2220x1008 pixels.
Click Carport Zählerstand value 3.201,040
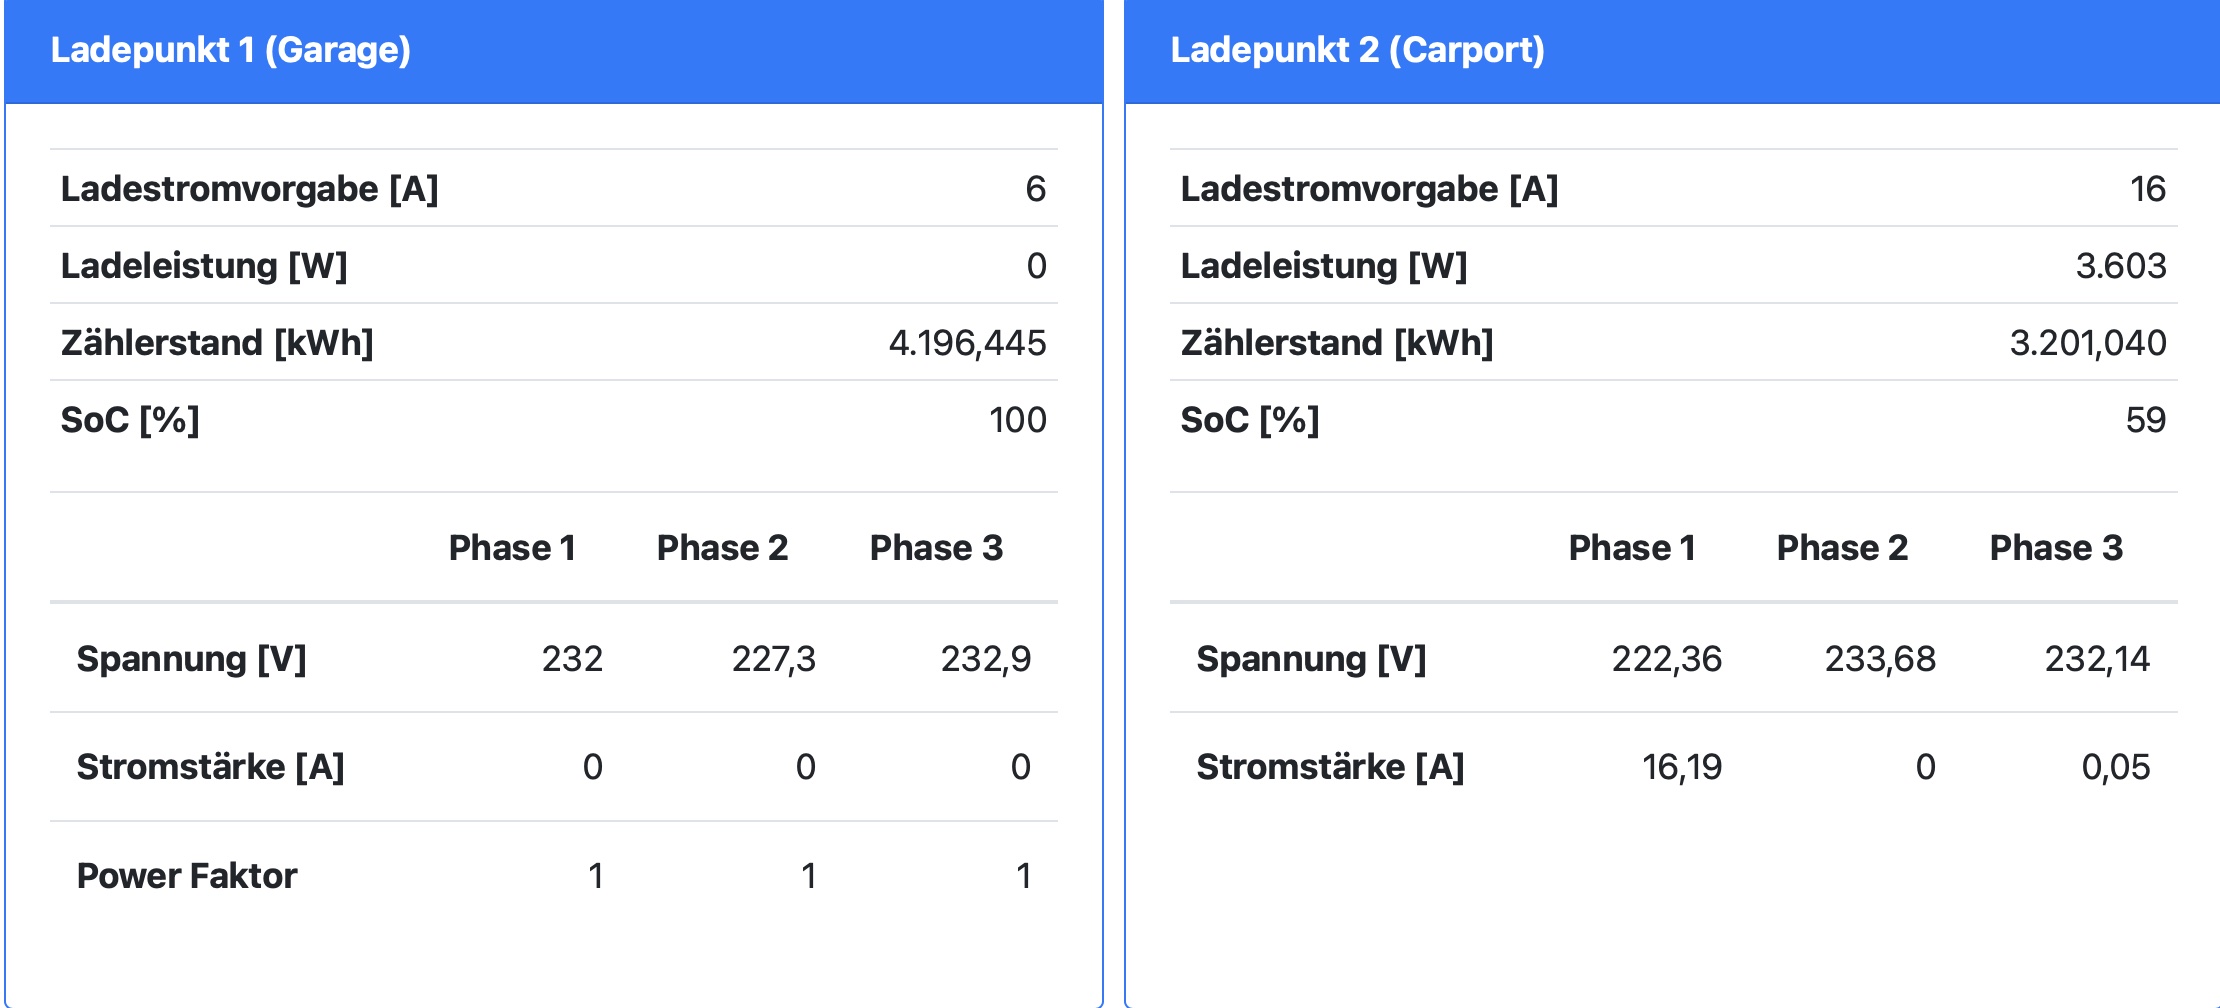(2087, 343)
